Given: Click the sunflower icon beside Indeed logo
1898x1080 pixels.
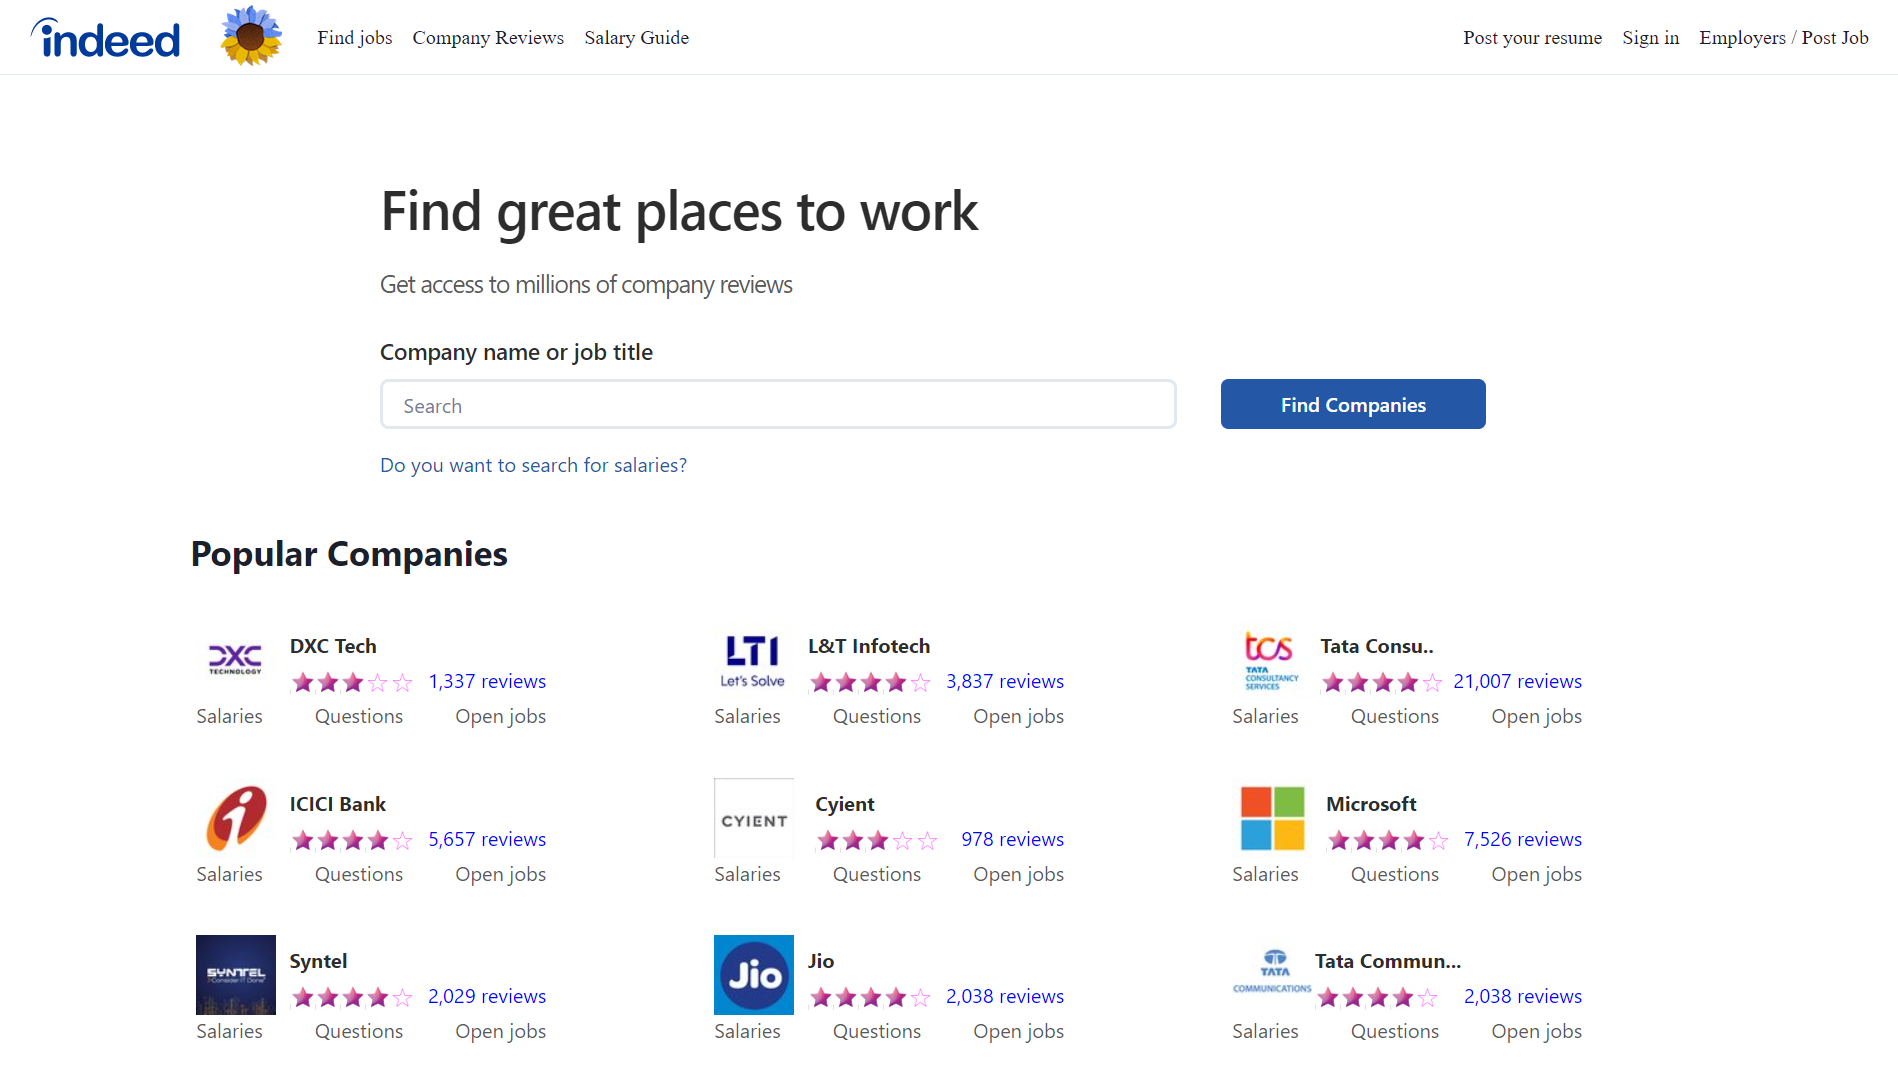Looking at the screenshot, I should coord(250,36).
